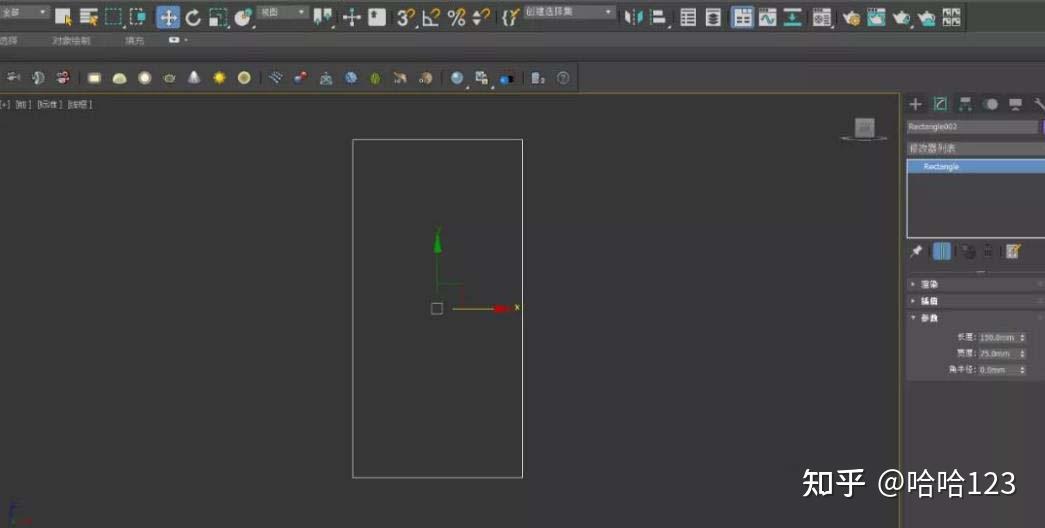Open the Hierarchy panel tab

click(965, 104)
